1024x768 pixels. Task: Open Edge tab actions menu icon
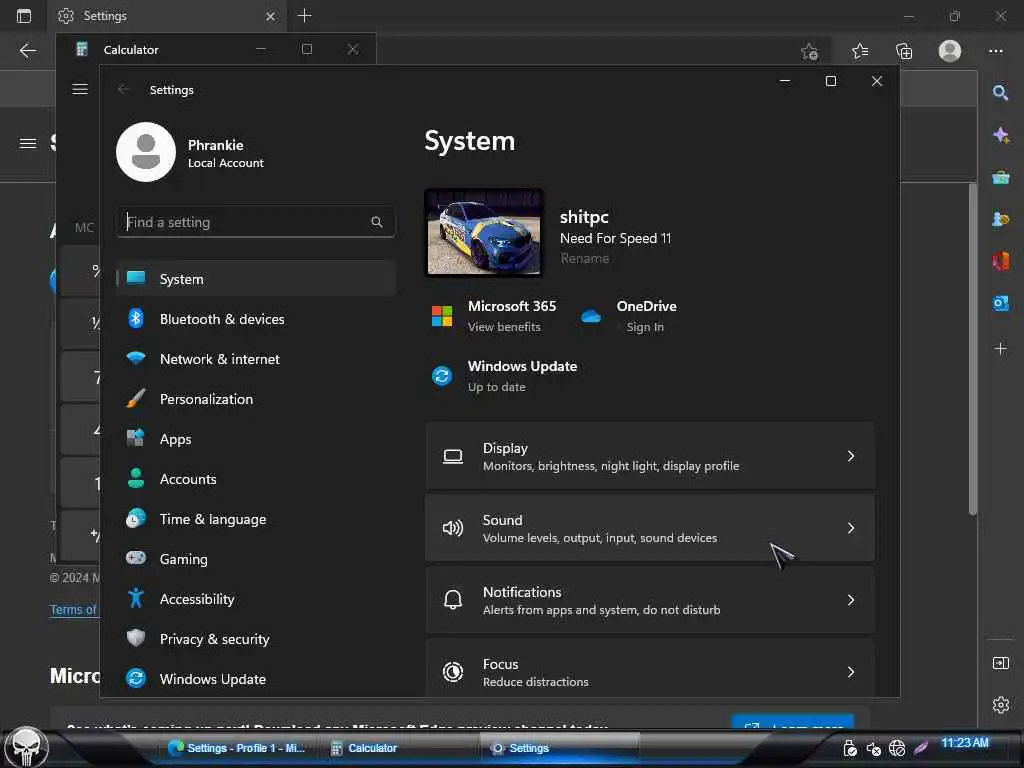(x=24, y=16)
